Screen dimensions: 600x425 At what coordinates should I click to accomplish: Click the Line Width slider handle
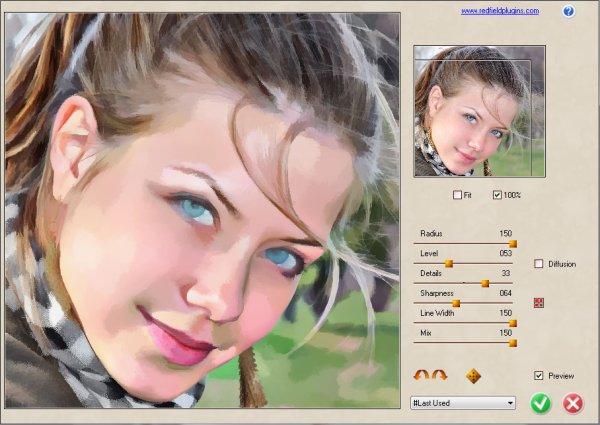click(x=513, y=323)
